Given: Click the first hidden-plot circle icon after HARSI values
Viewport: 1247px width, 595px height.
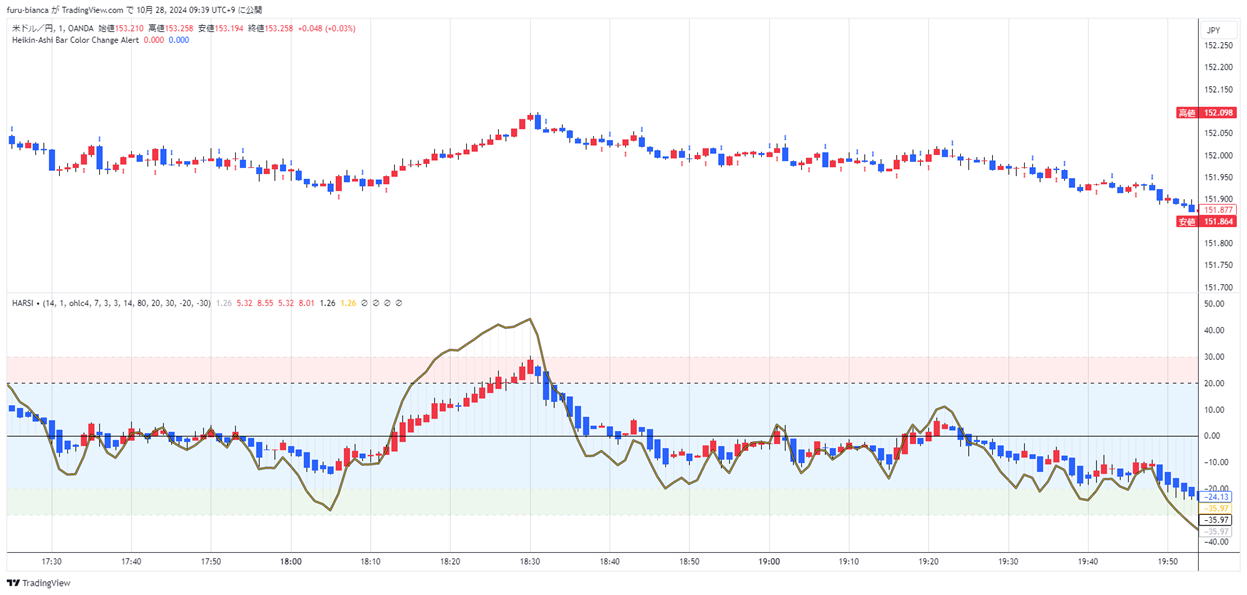Looking at the screenshot, I should 362,302.
